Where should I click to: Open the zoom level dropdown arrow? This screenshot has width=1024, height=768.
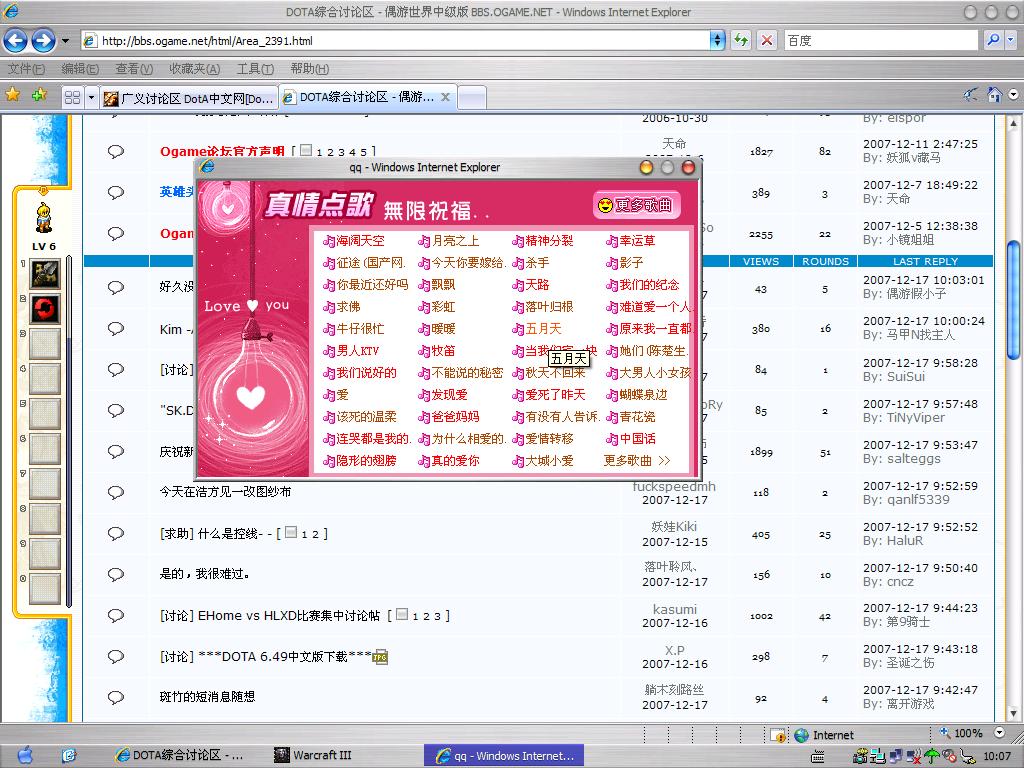pos(999,733)
